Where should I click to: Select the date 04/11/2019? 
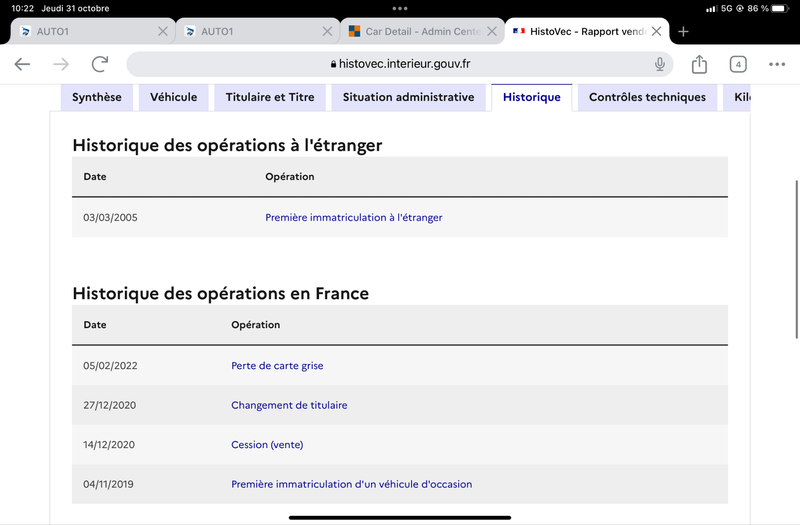pos(108,484)
